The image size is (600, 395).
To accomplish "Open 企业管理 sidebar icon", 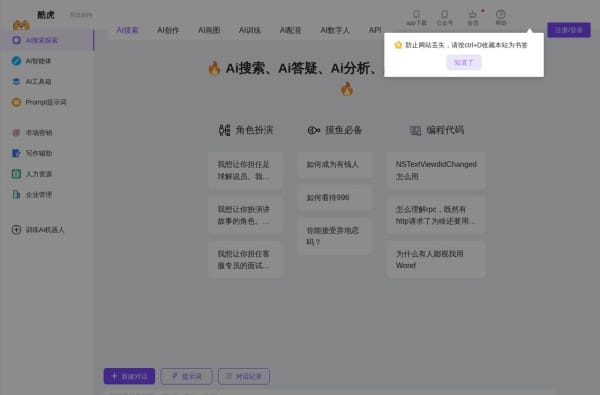I will coord(16,195).
